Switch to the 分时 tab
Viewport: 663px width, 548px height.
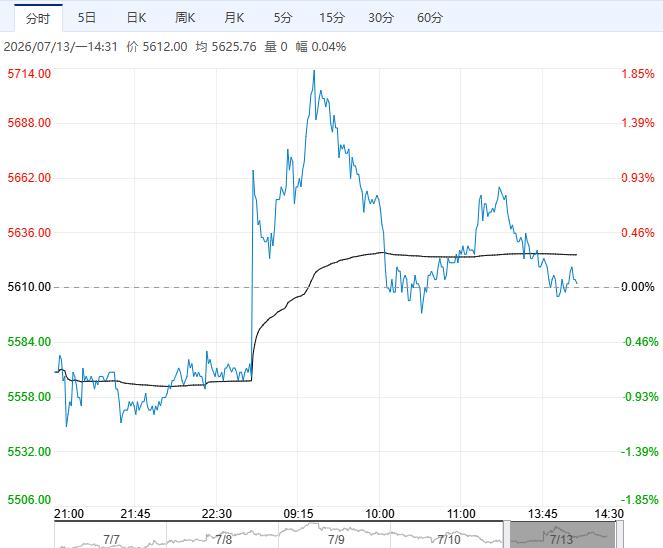click(x=38, y=18)
